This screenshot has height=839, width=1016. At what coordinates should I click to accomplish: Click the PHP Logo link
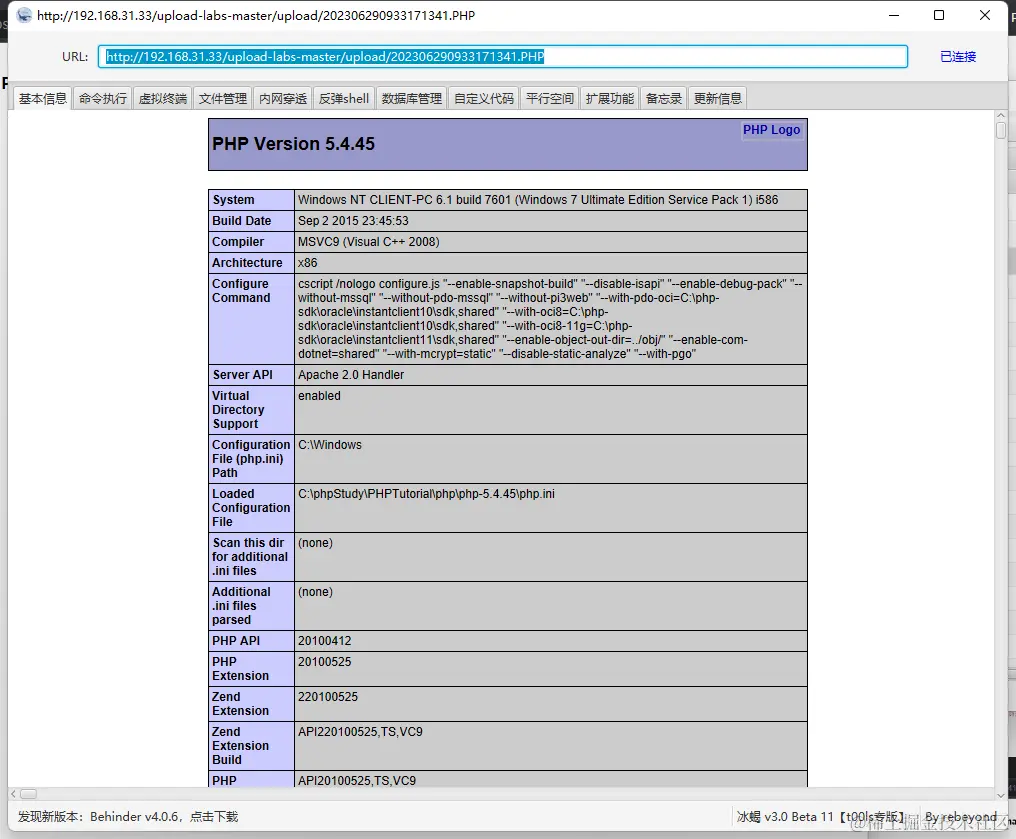[771, 130]
